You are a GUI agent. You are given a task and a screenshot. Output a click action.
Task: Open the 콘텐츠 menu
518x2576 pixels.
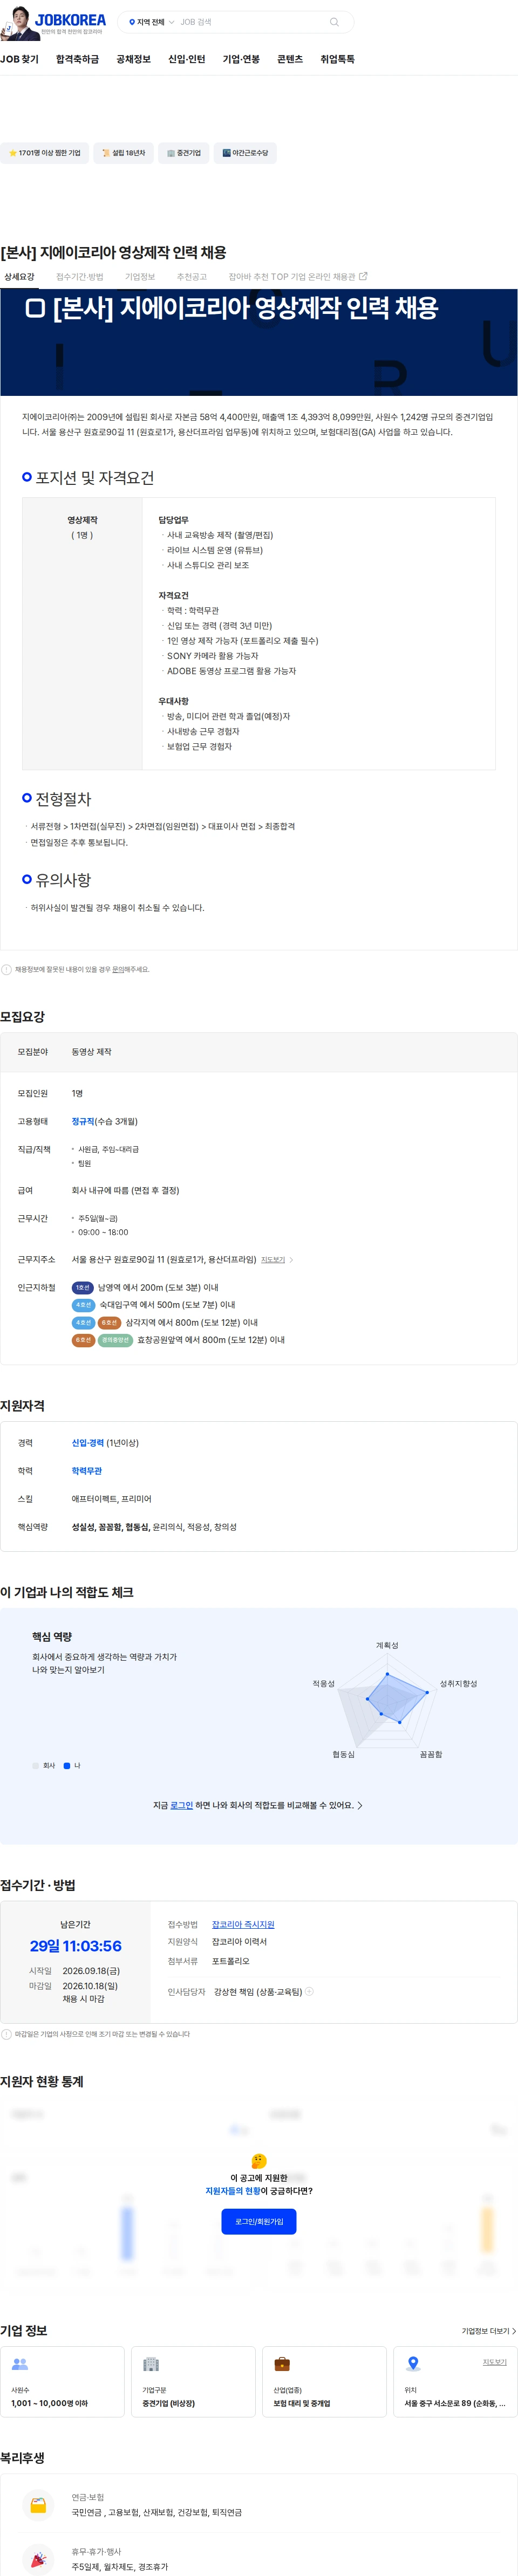[290, 59]
